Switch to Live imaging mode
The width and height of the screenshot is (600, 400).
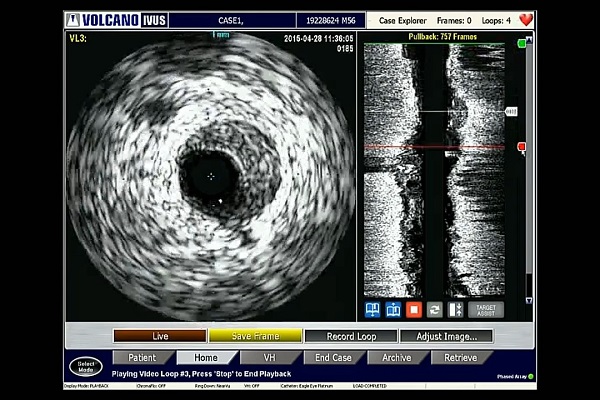pyautogui.click(x=160, y=336)
